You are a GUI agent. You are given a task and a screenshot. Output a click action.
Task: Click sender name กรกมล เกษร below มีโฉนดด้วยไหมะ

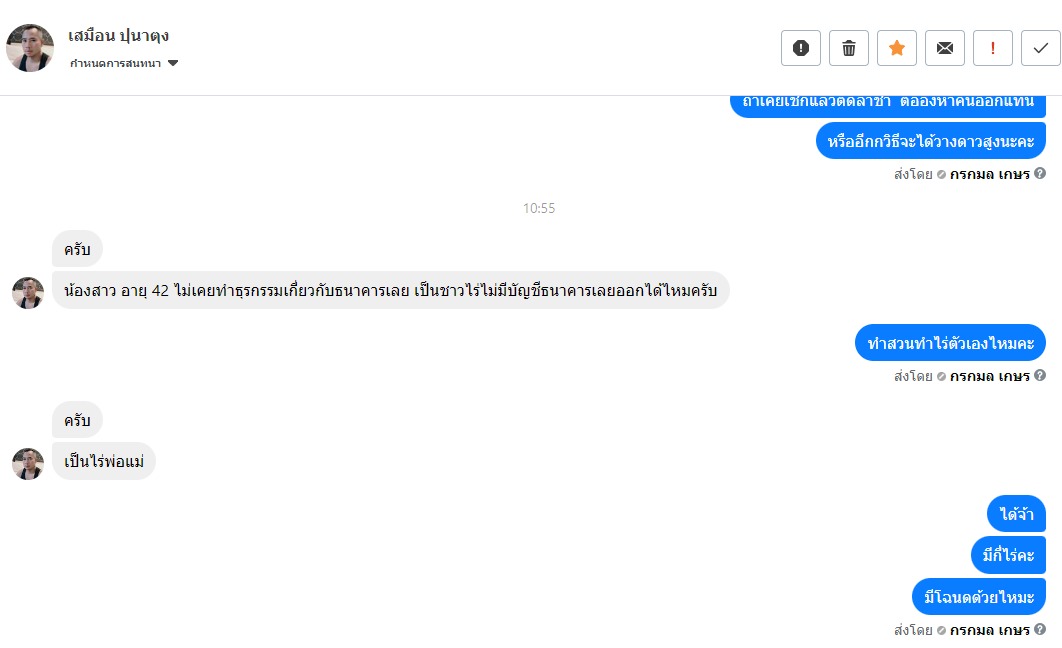989,630
